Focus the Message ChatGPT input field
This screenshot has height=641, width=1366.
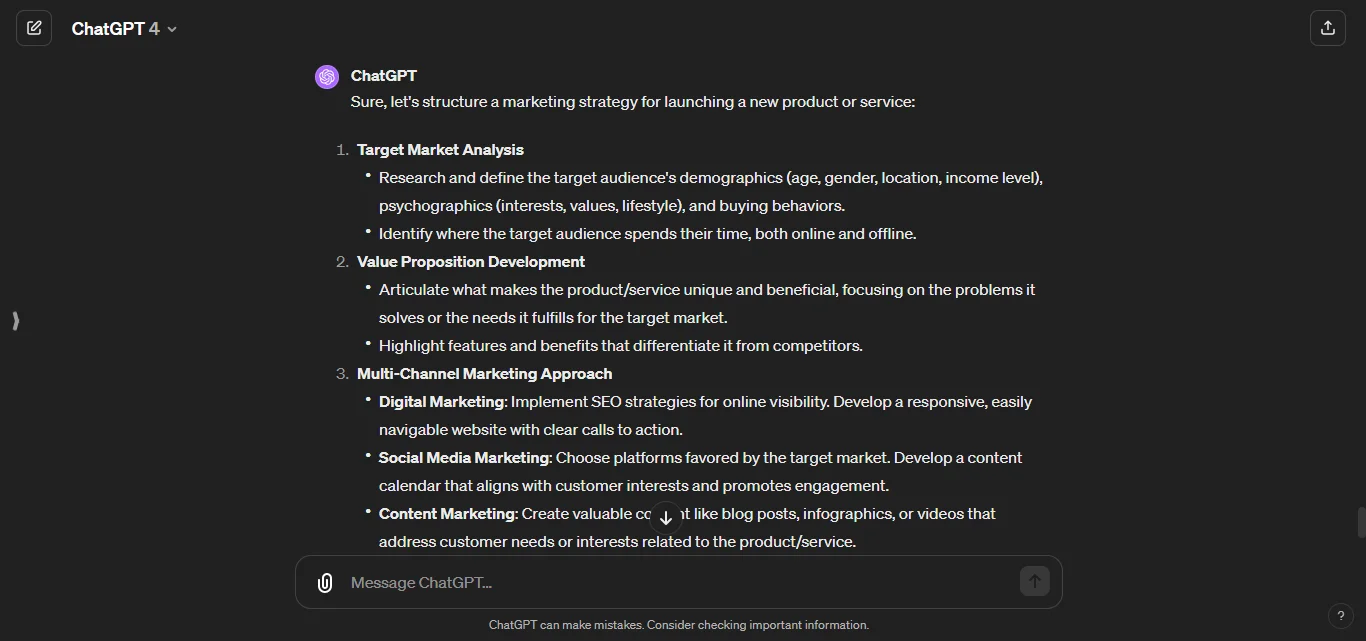(x=680, y=583)
